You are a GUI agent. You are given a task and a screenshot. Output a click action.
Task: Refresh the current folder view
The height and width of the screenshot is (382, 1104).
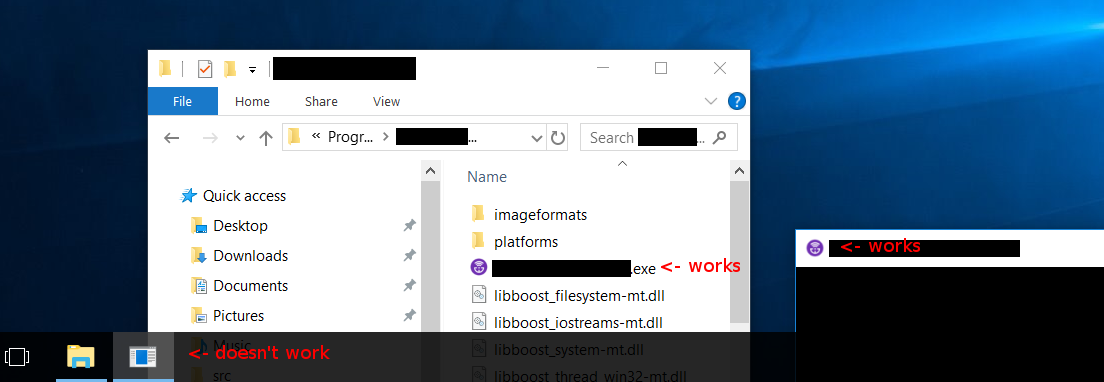coord(558,138)
